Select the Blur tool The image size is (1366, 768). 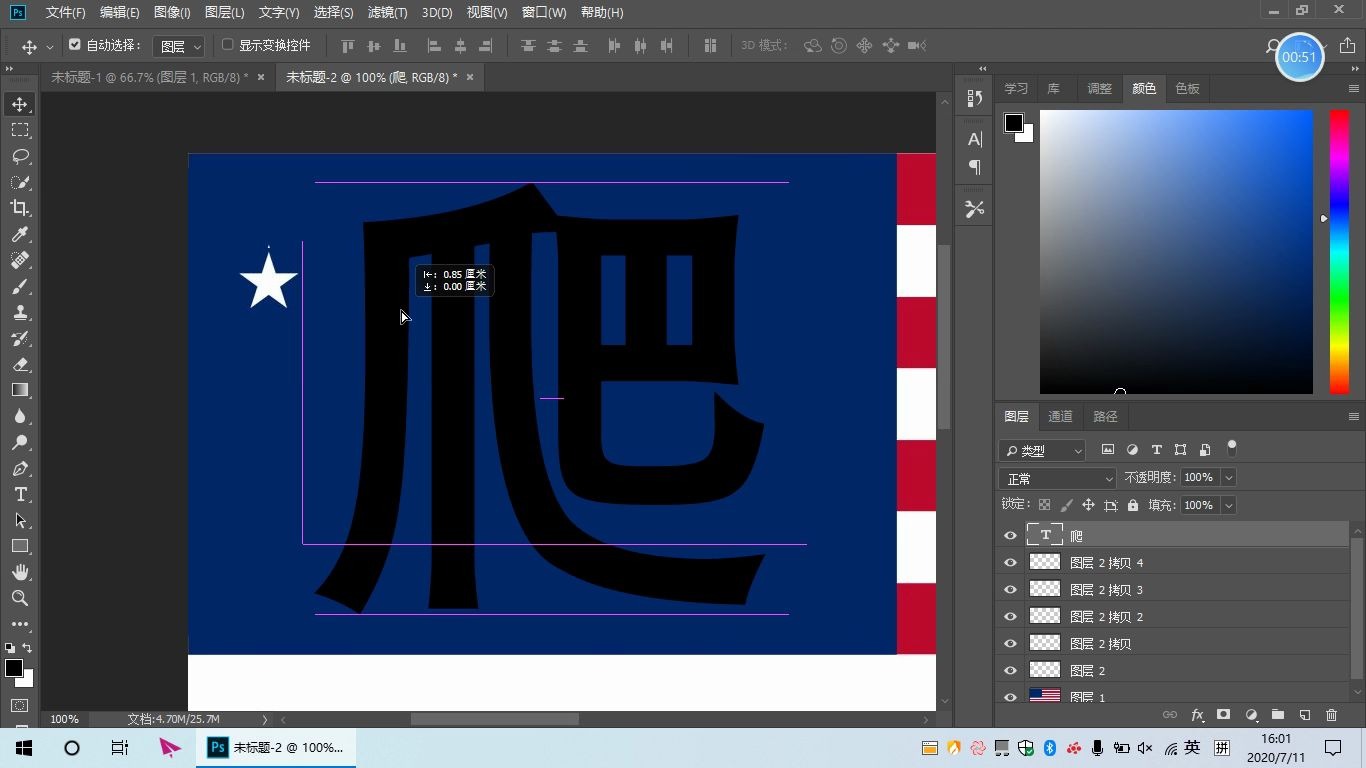(x=20, y=416)
